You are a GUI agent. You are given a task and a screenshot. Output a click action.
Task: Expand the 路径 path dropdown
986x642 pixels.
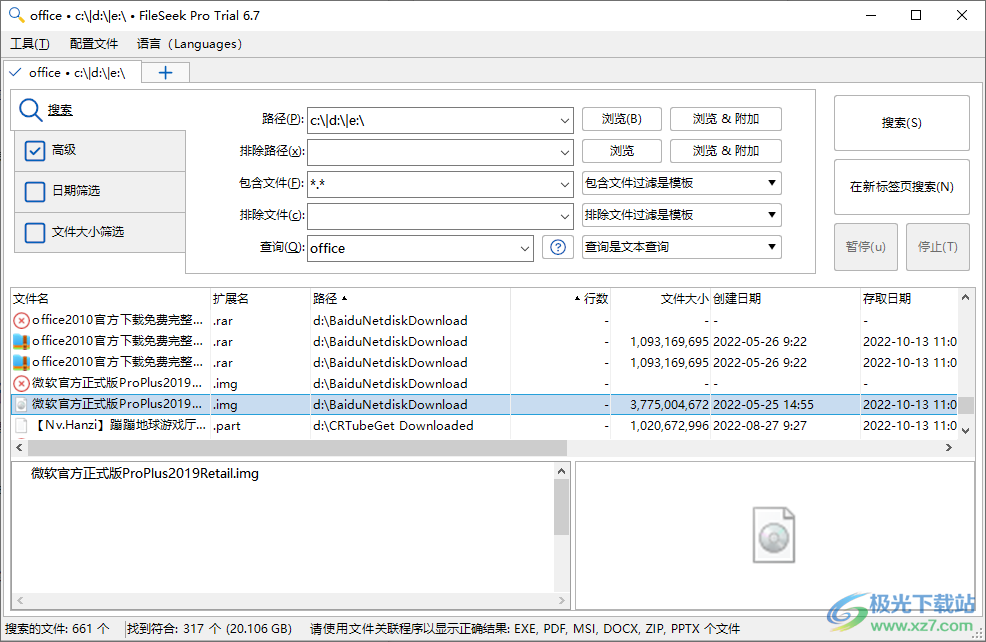565,121
